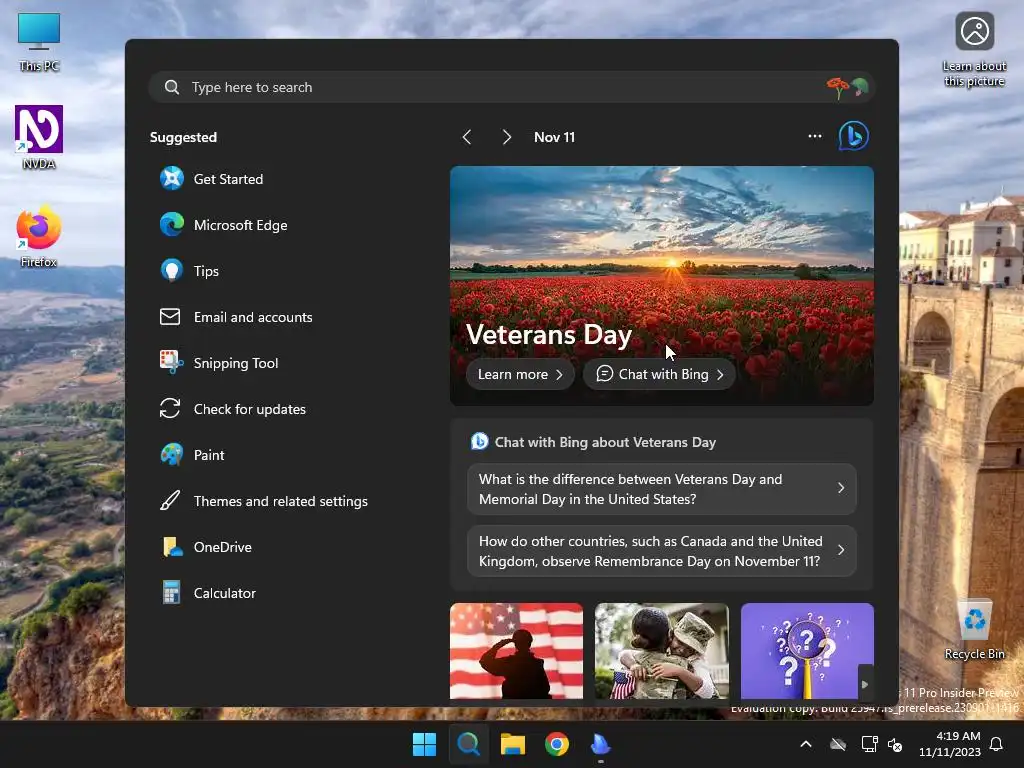Open Email and accounts settings
This screenshot has width=1024, height=768.
click(236, 317)
